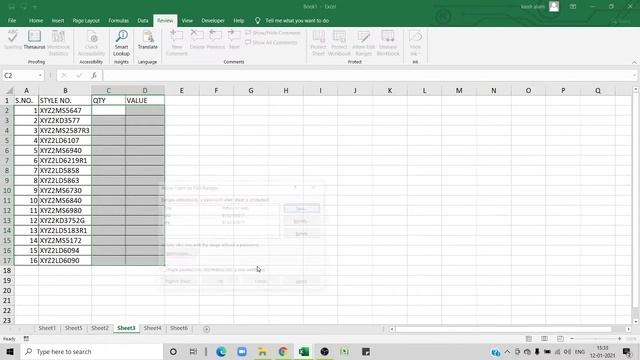Add a new sheet with plus icon
Image resolution: width=640 pixels, height=360 pixels.
(207, 329)
